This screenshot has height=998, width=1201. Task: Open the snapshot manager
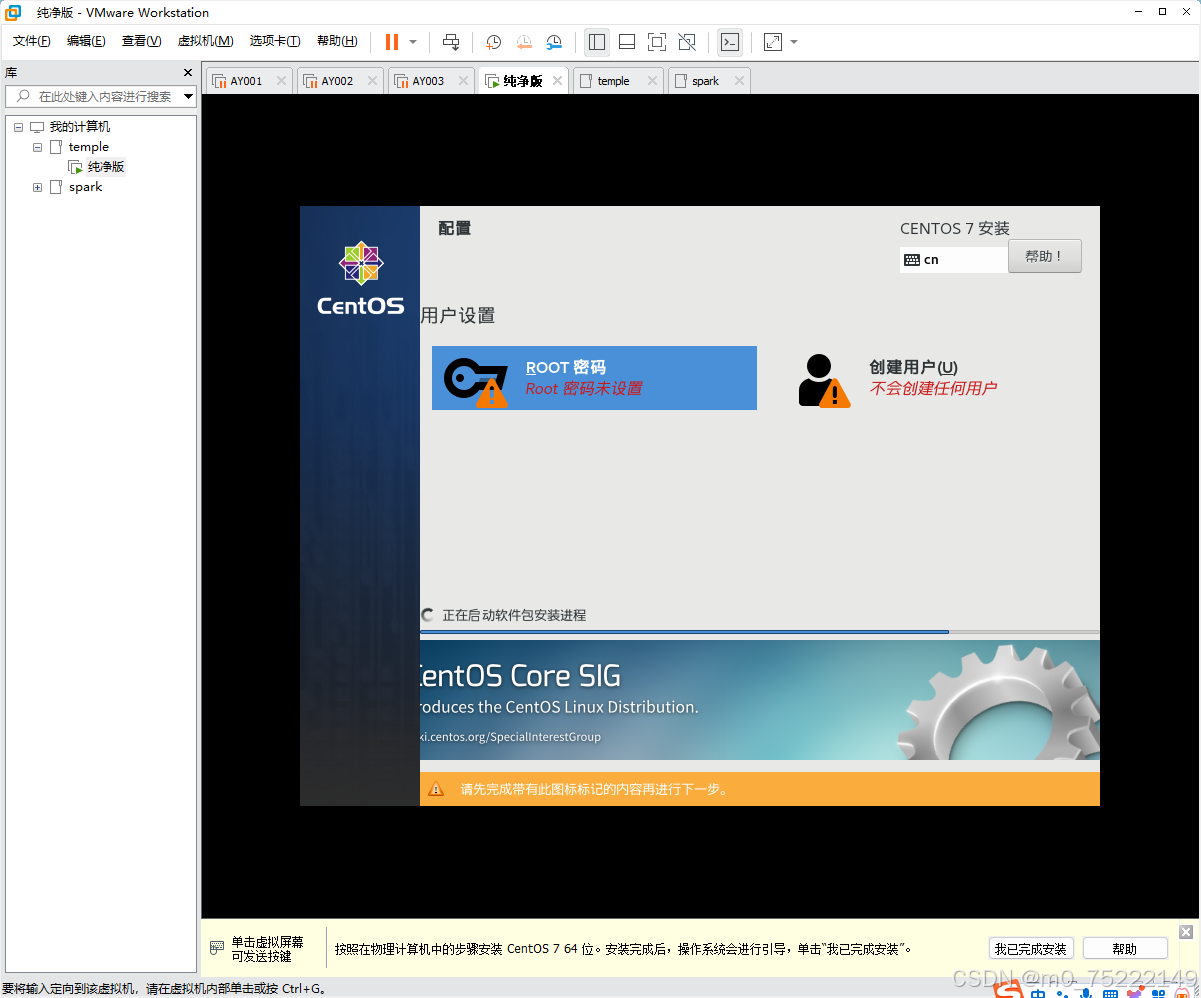click(x=554, y=42)
